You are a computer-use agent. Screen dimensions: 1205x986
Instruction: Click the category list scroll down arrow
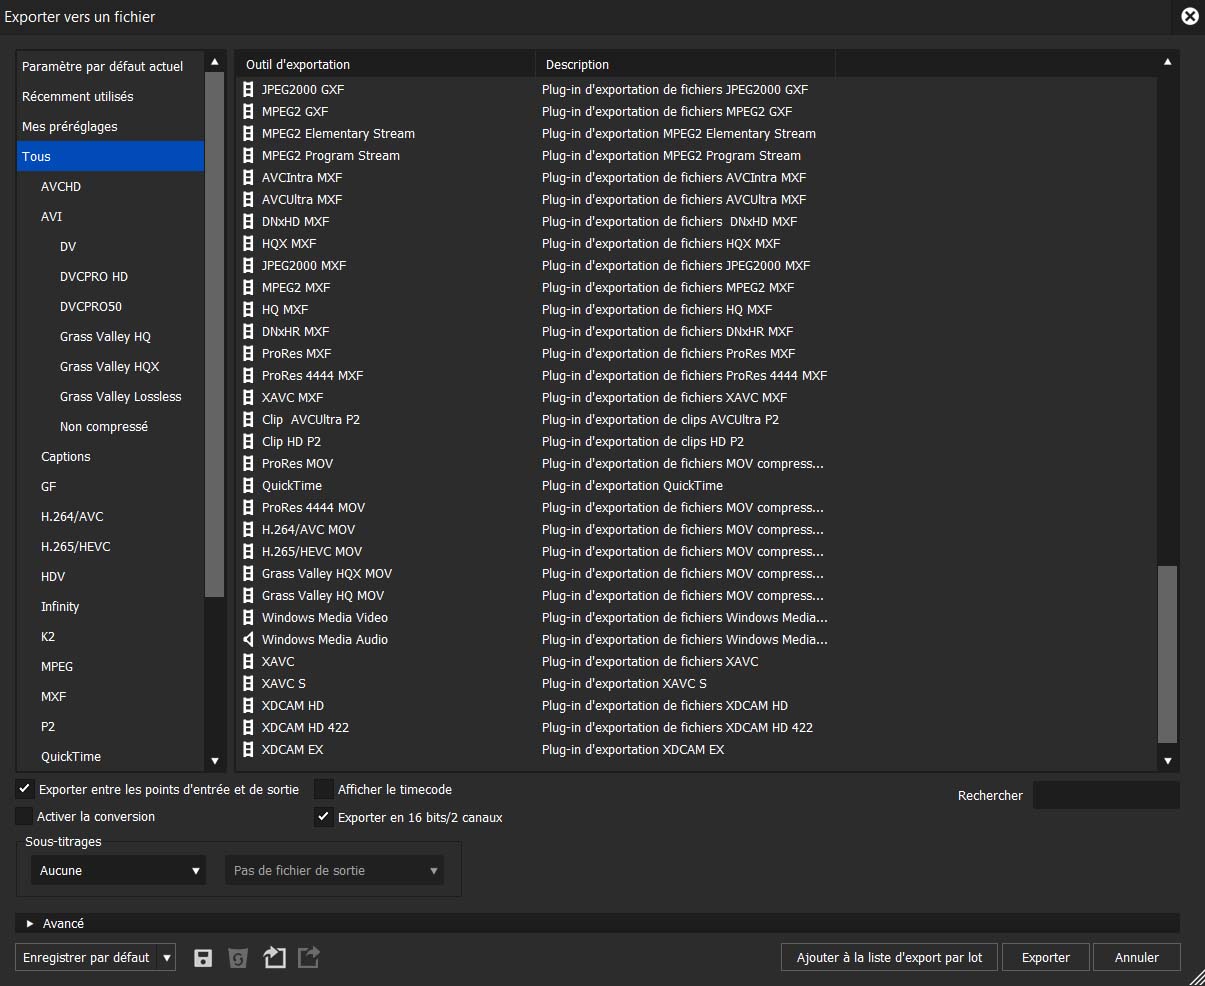click(x=214, y=762)
